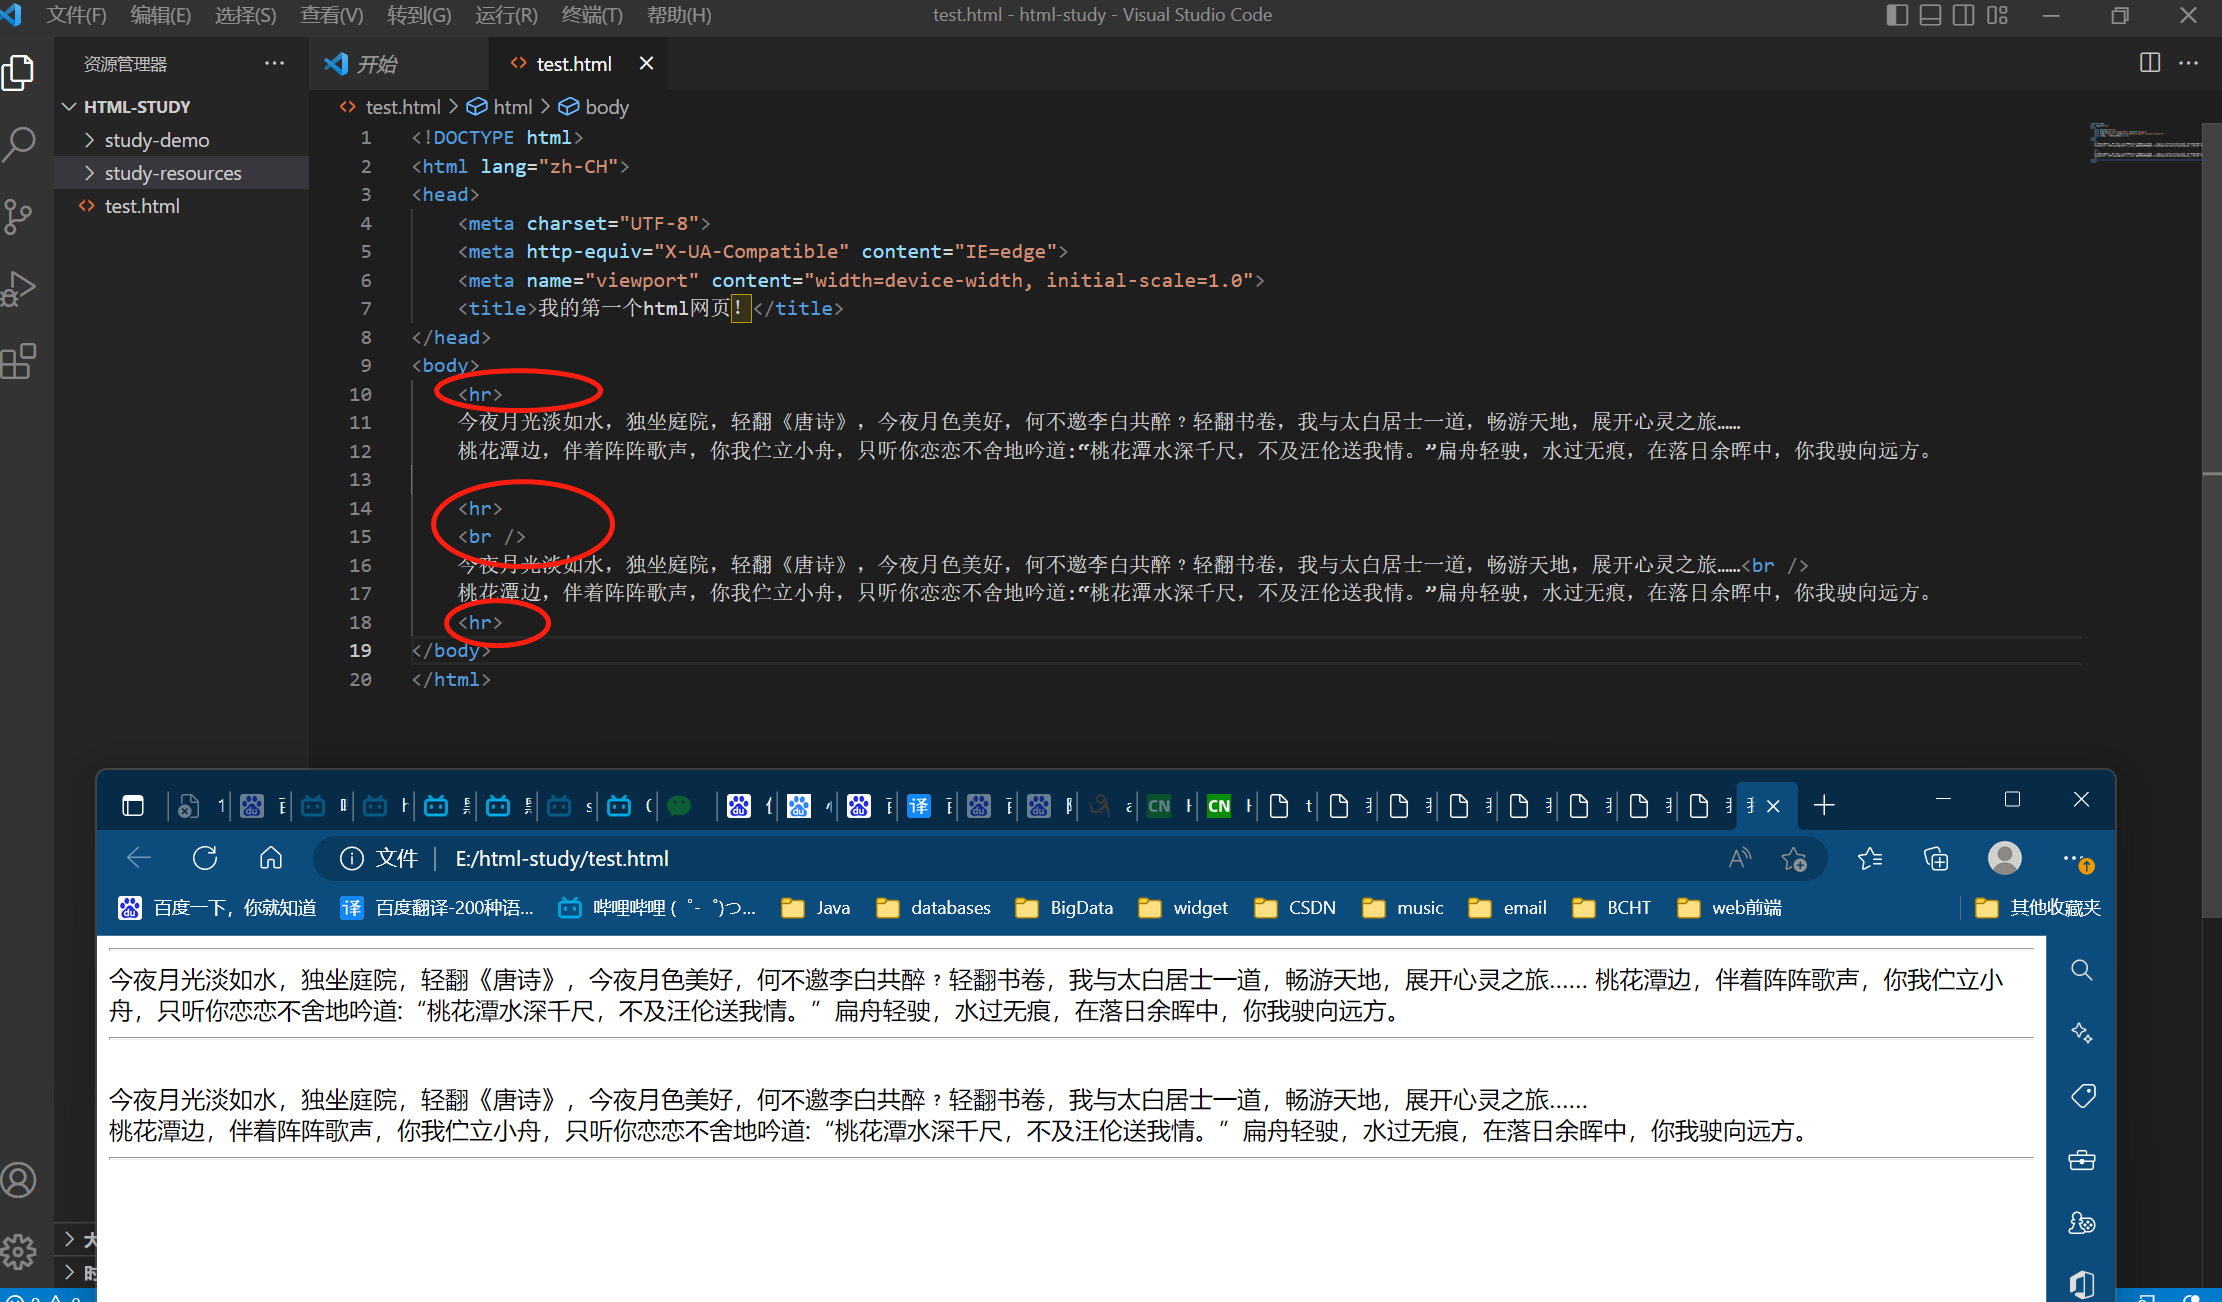Open the Search view in activity bar
This screenshot has width=2222, height=1302.
point(20,144)
